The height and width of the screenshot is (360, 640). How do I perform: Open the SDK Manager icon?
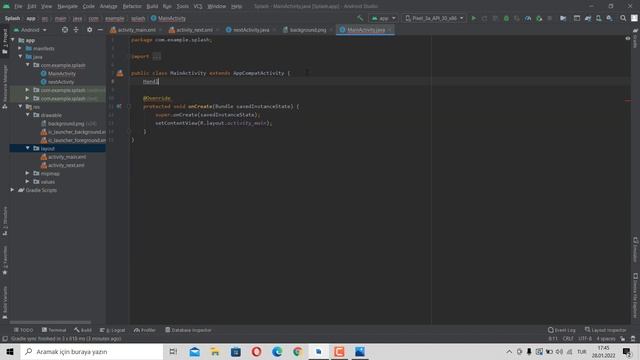point(609,18)
